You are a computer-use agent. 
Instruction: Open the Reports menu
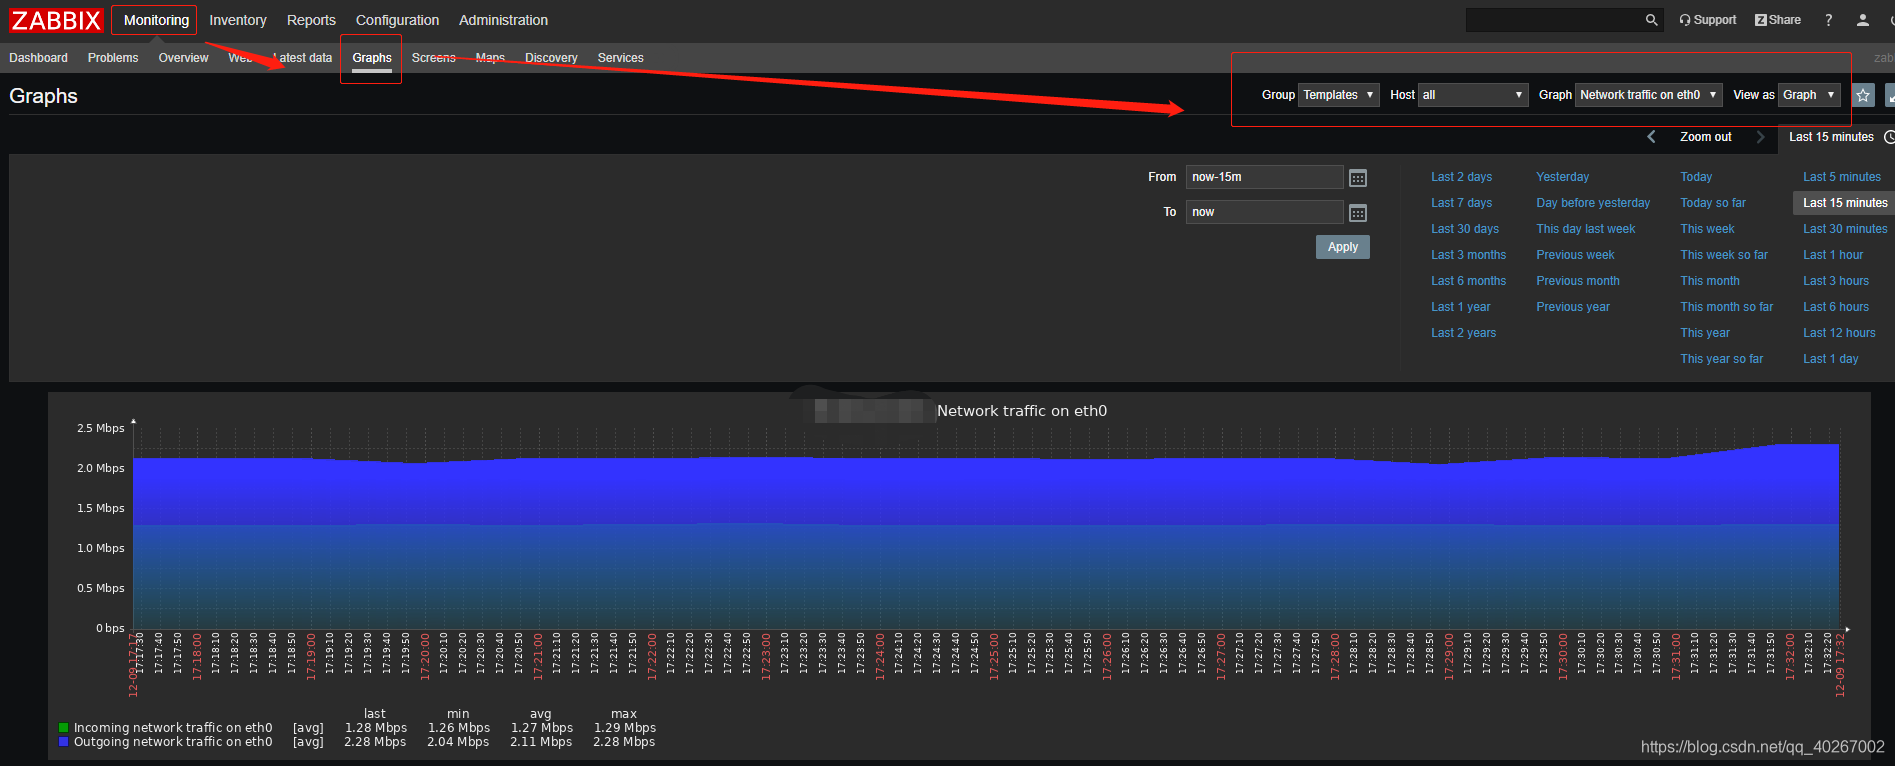pyautogui.click(x=311, y=20)
